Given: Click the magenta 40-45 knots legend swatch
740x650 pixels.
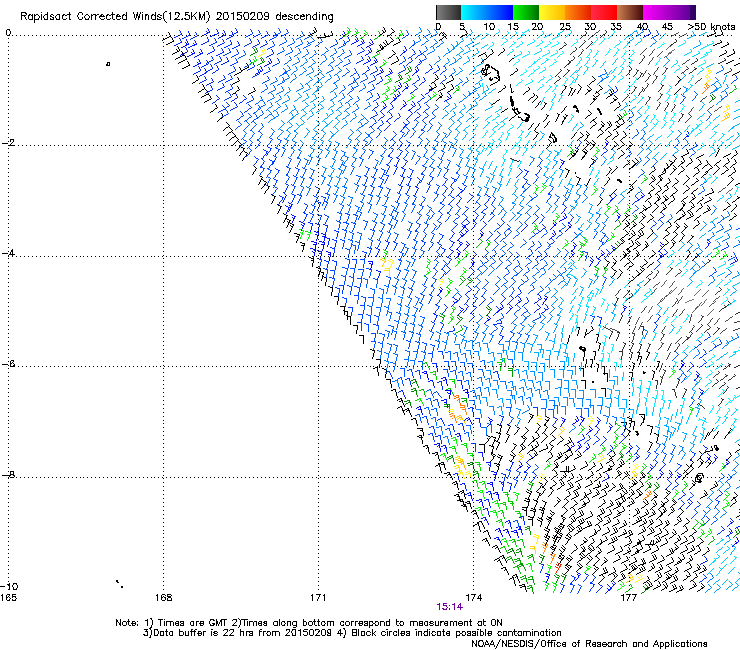Looking at the screenshot, I should 656,12.
